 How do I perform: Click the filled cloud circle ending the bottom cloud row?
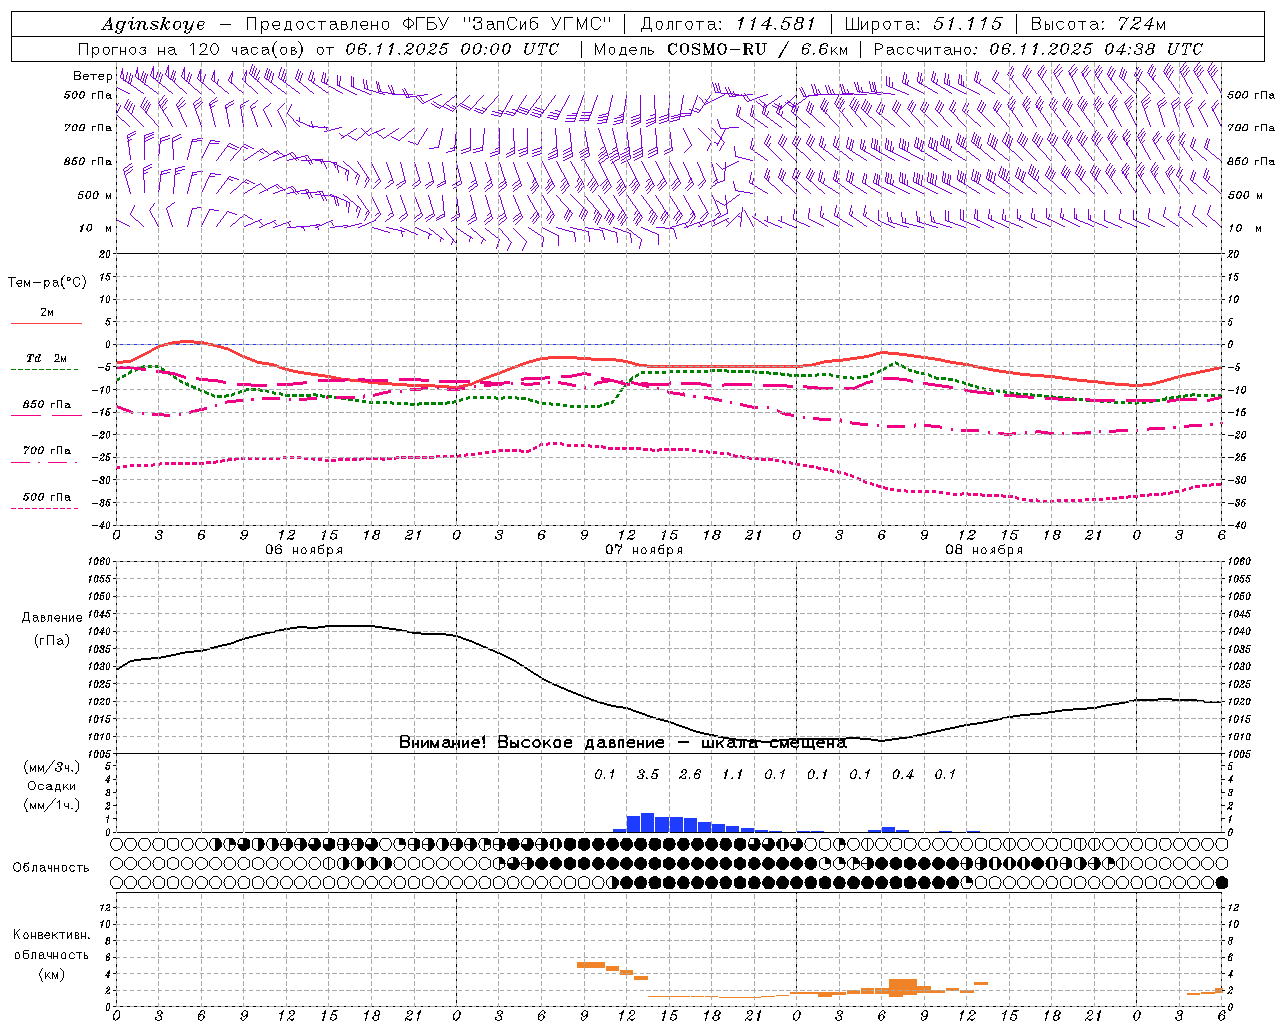pos(1221,882)
